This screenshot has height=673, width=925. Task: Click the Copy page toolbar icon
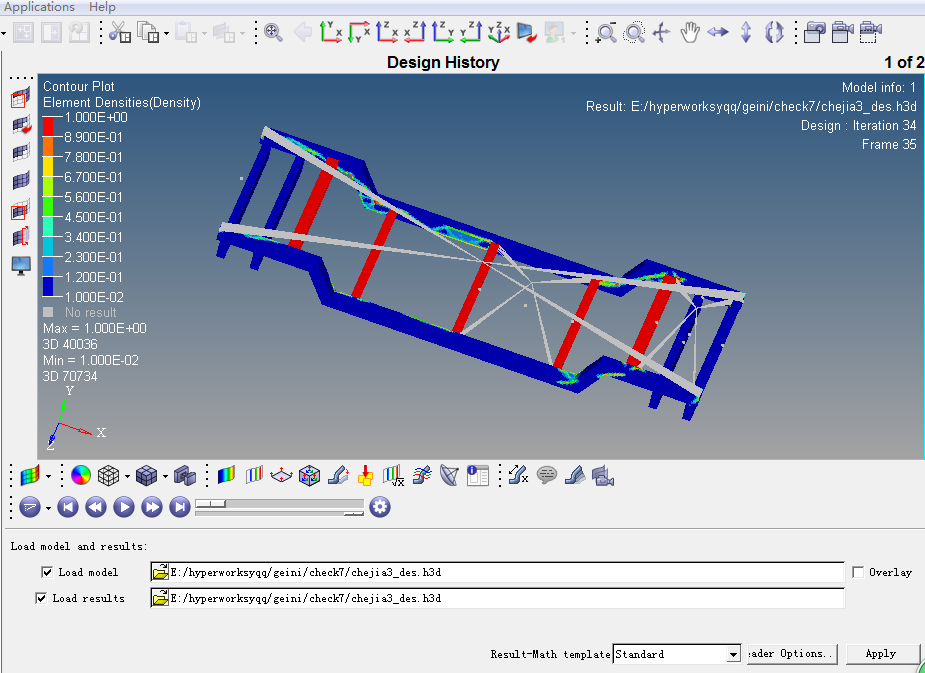coord(148,32)
